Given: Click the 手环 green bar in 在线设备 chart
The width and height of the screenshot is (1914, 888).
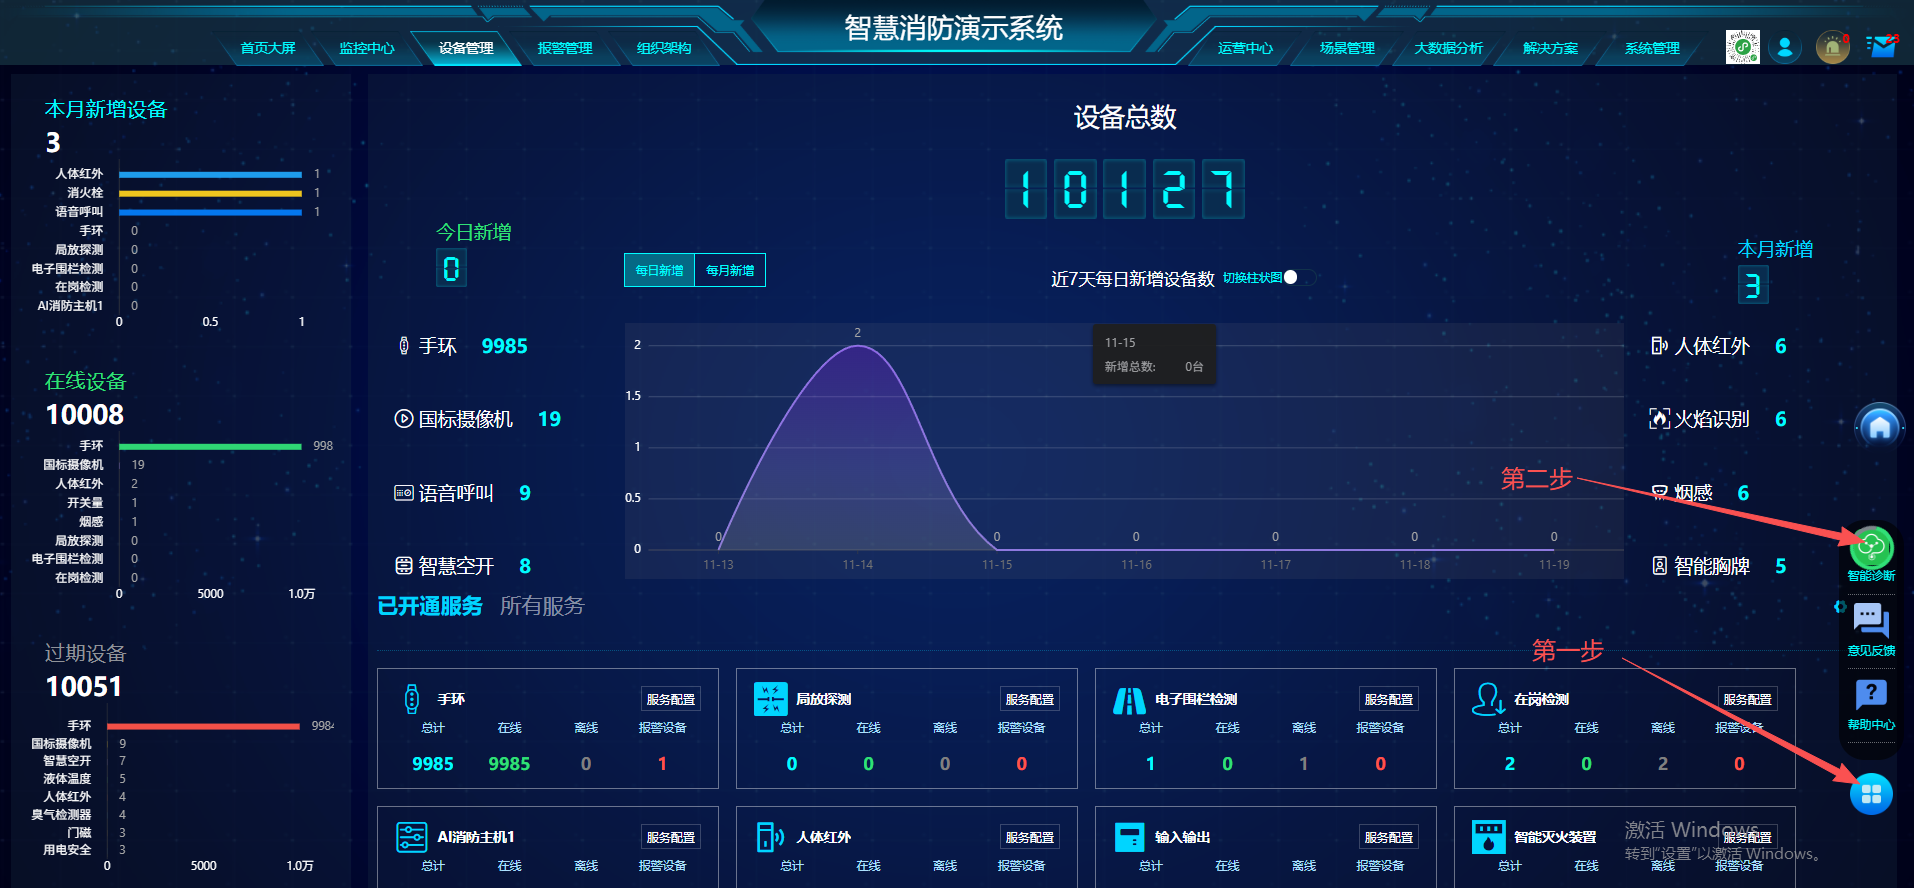Looking at the screenshot, I should [210, 446].
